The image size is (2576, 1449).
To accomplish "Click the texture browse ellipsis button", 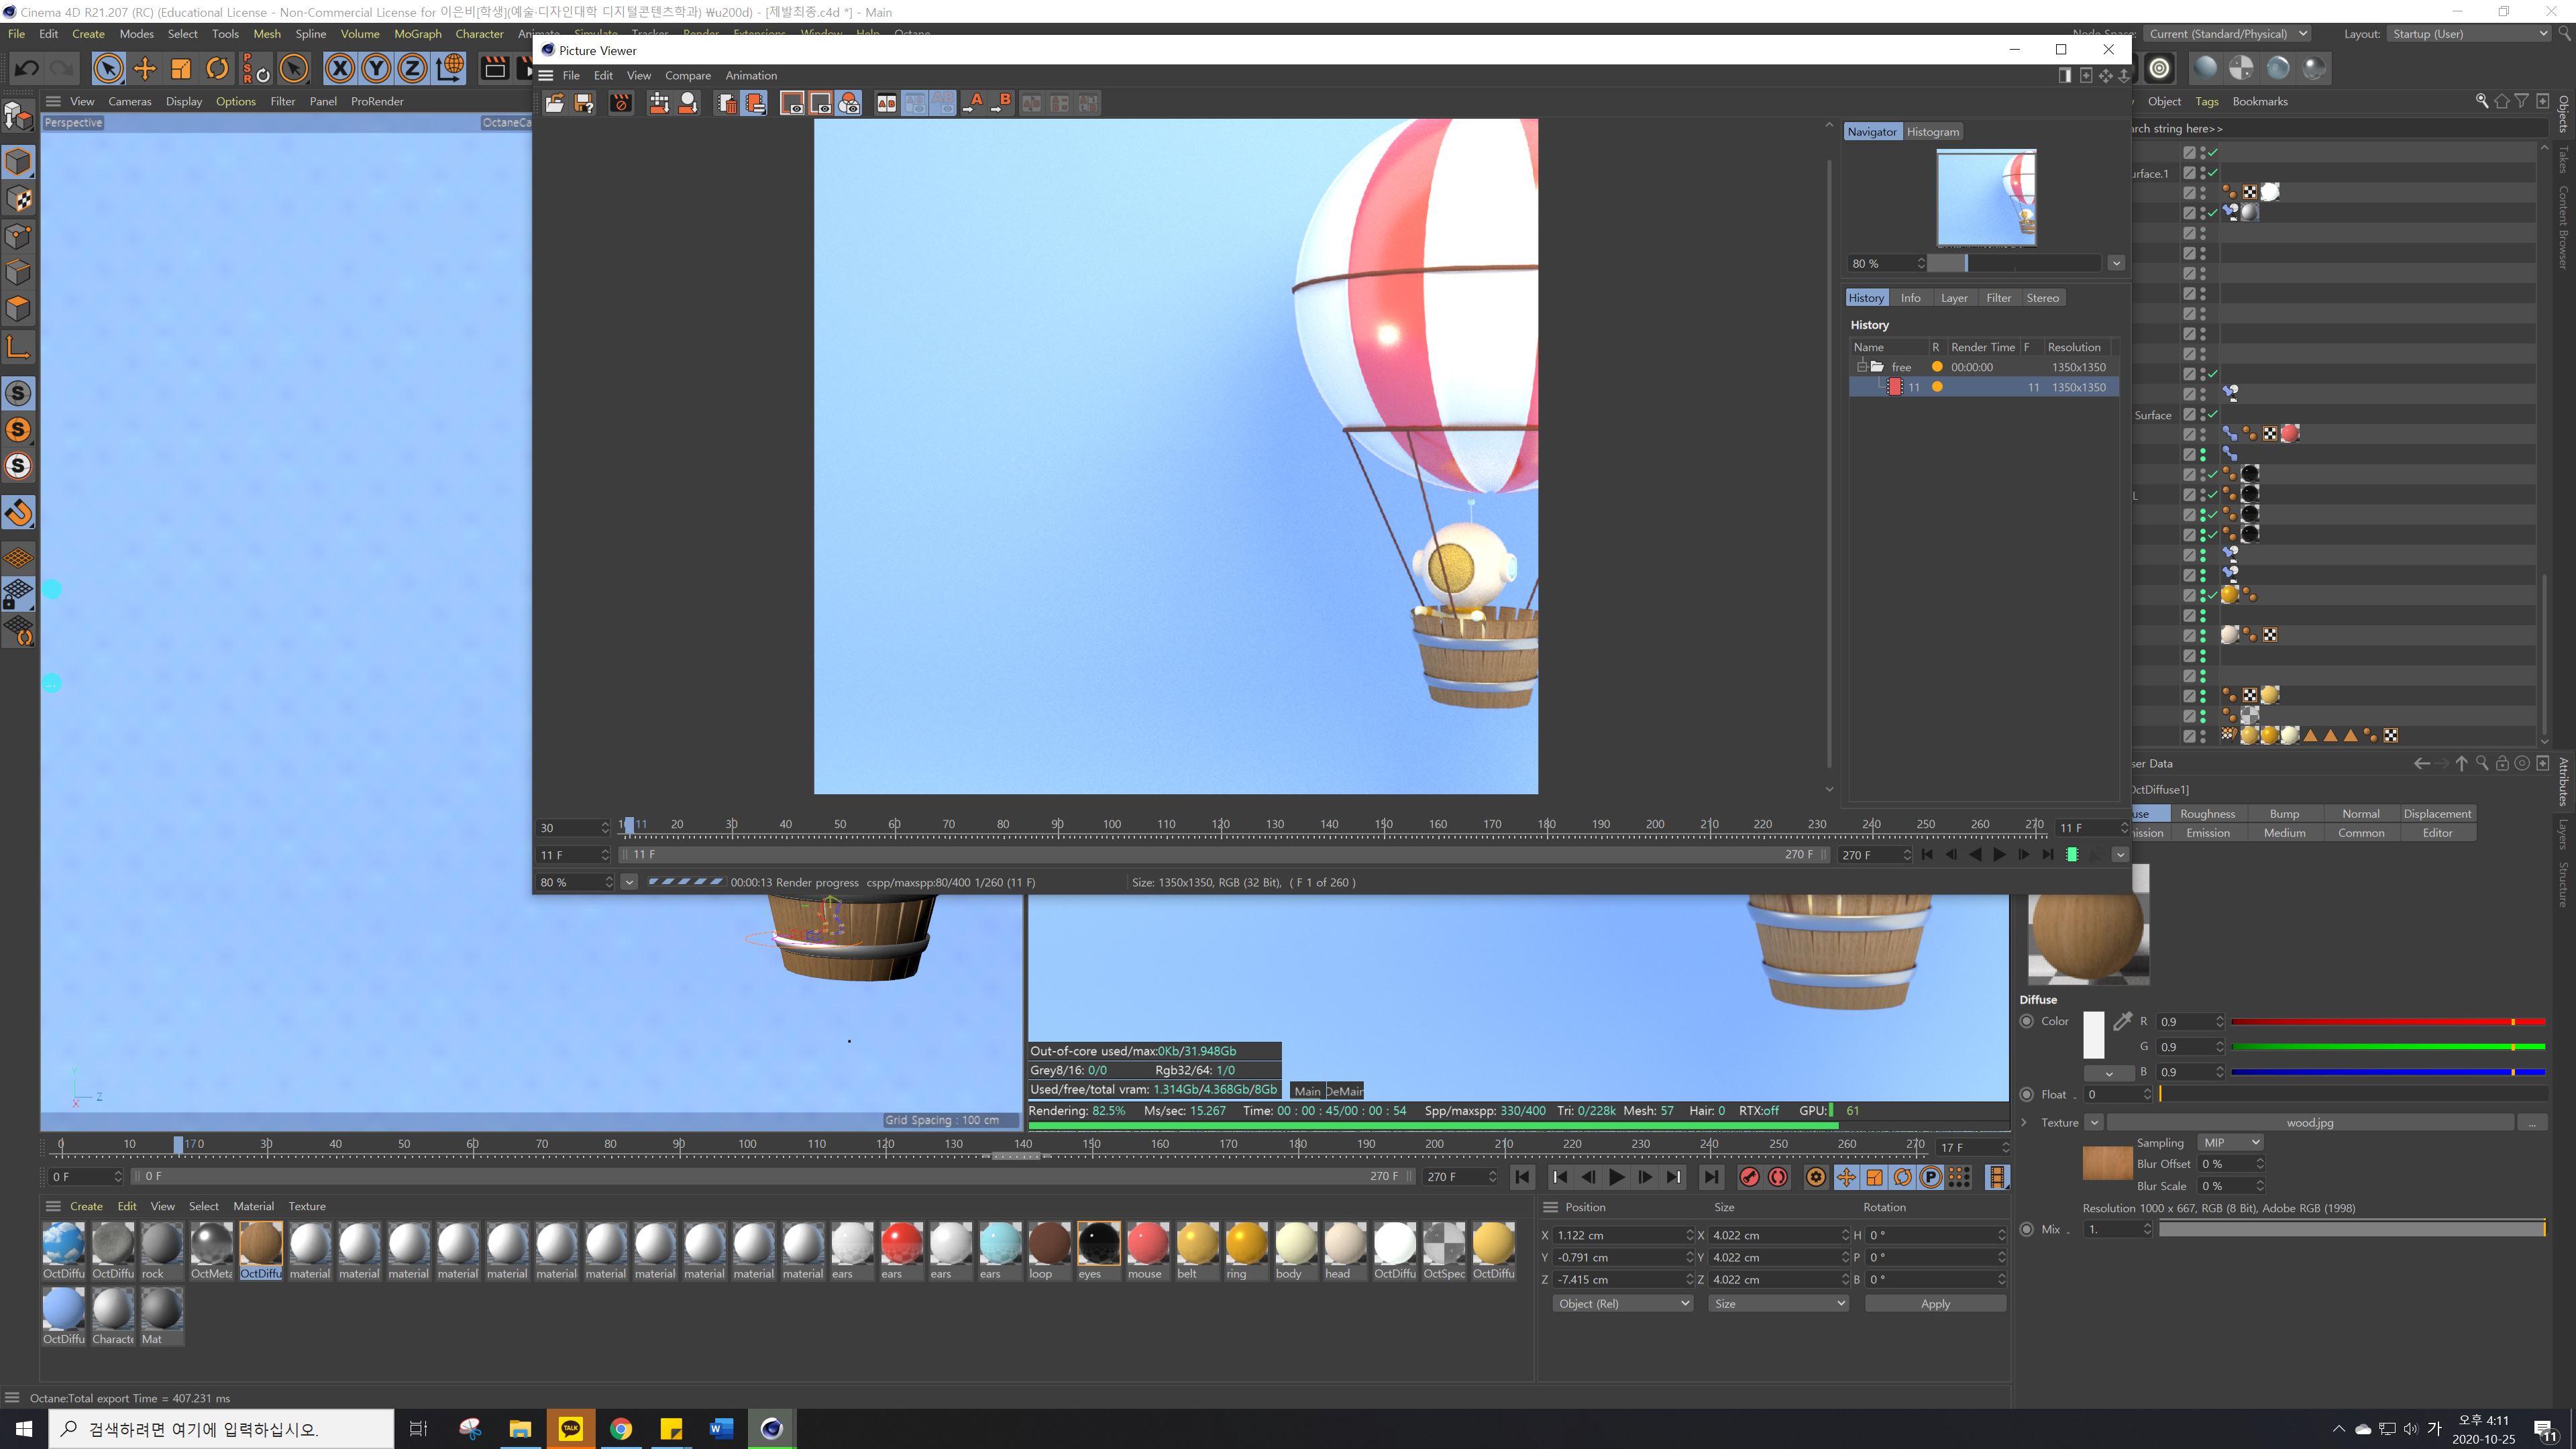I will pyautogui.click(x=2531, y=1122).
